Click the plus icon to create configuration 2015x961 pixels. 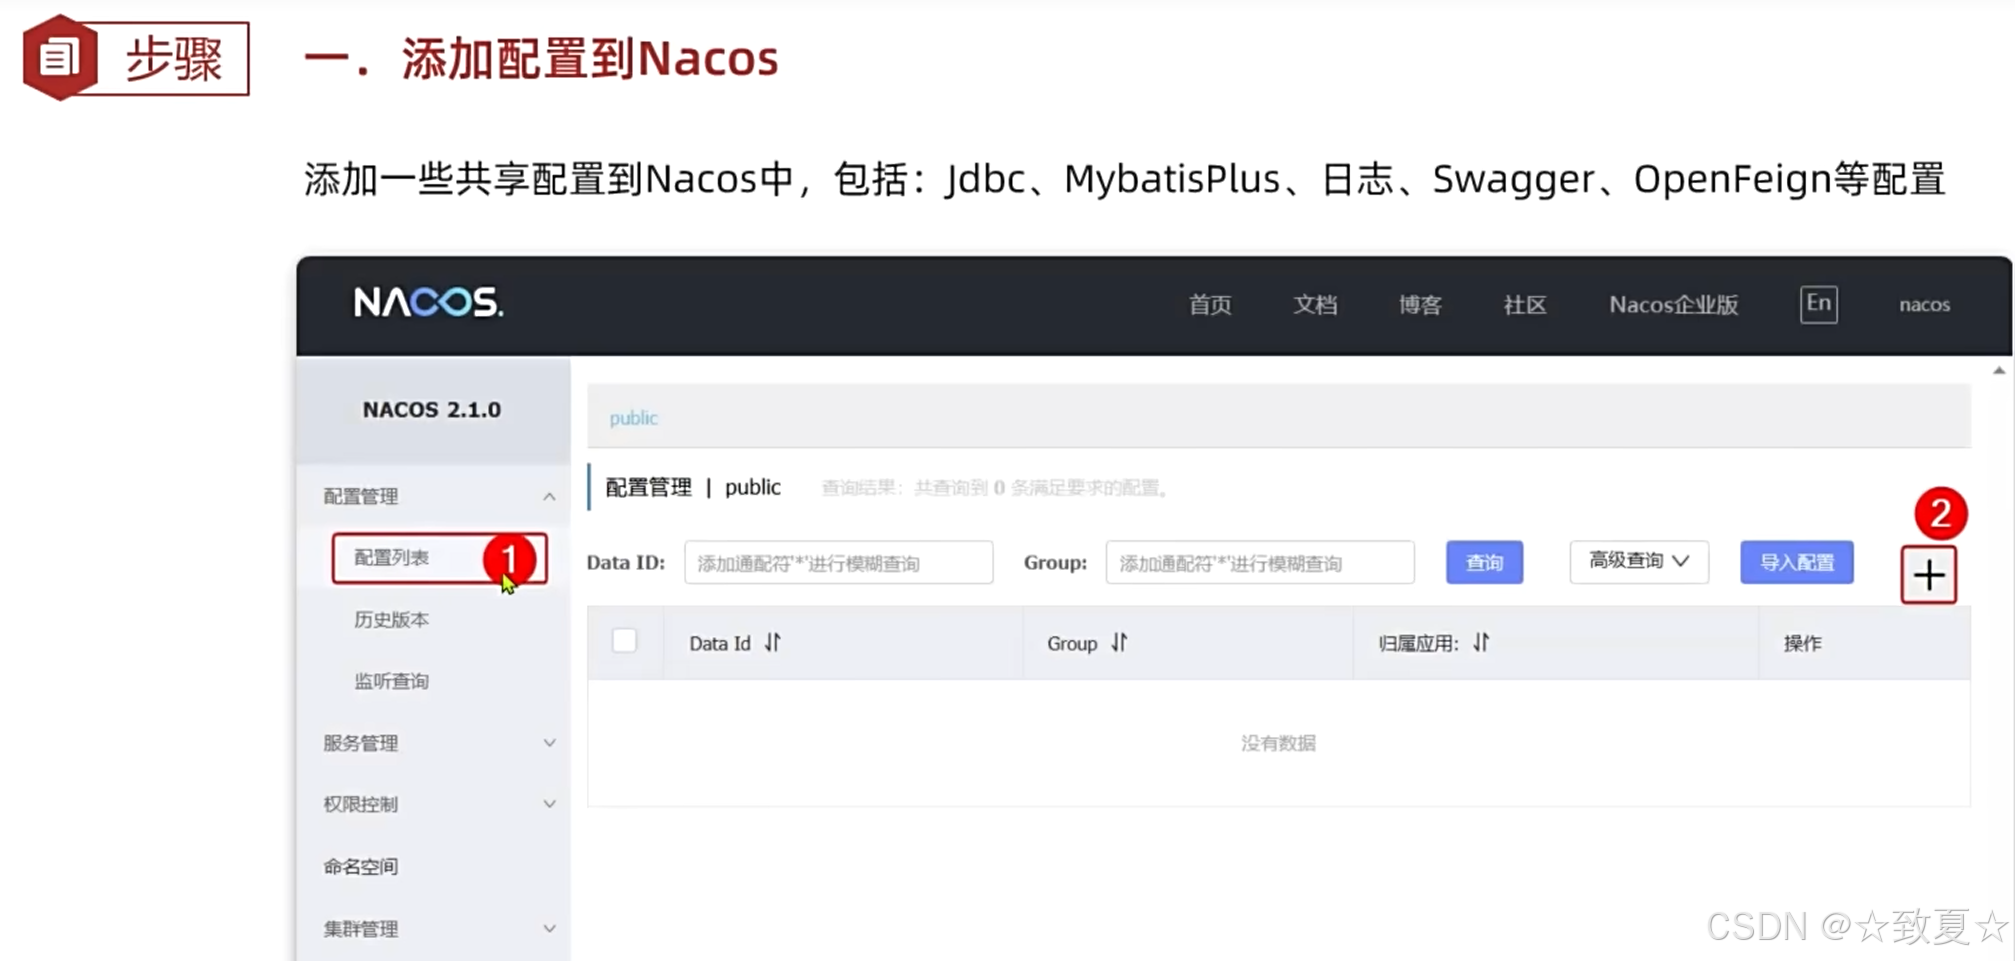coord(1928,575)
